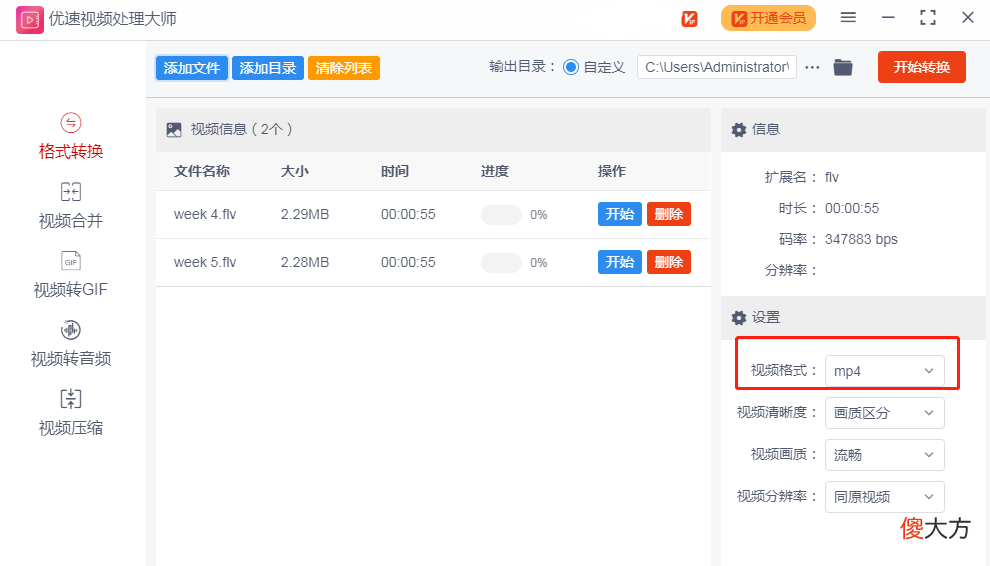Open the output folder icon

pos(843,67)
